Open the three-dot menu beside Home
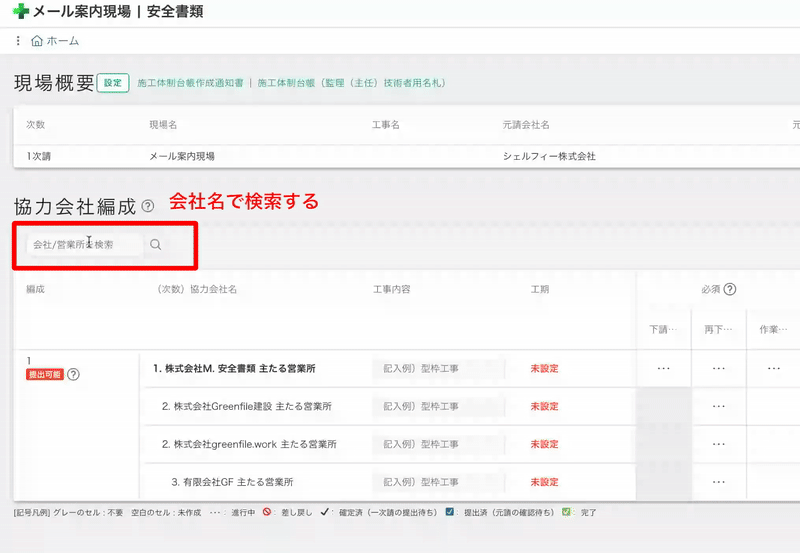Image resolution: width=800 pixels, height=553 pixels. 18,41
